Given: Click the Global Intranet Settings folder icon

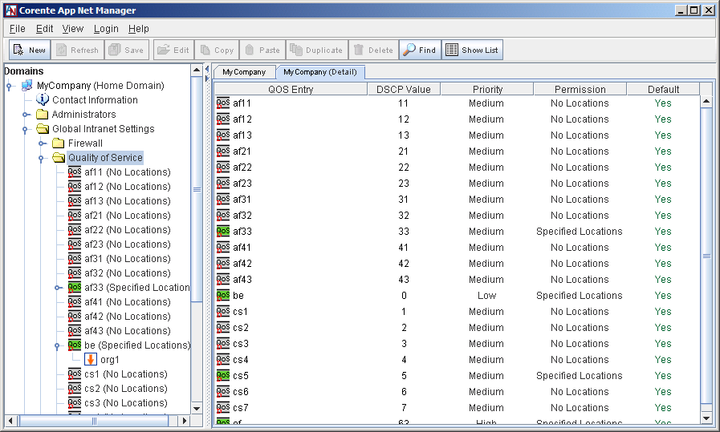Looking at the screenshot, I should coord(43,129).
